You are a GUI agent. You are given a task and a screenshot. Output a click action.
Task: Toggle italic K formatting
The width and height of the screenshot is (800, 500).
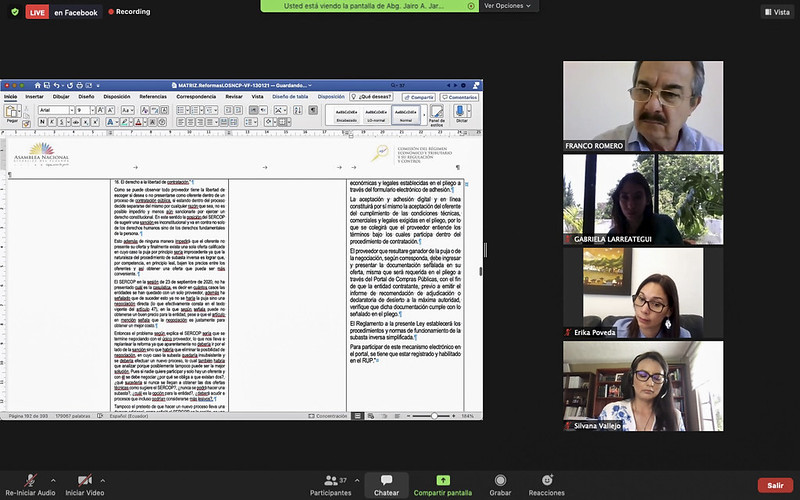pos(52,122)
